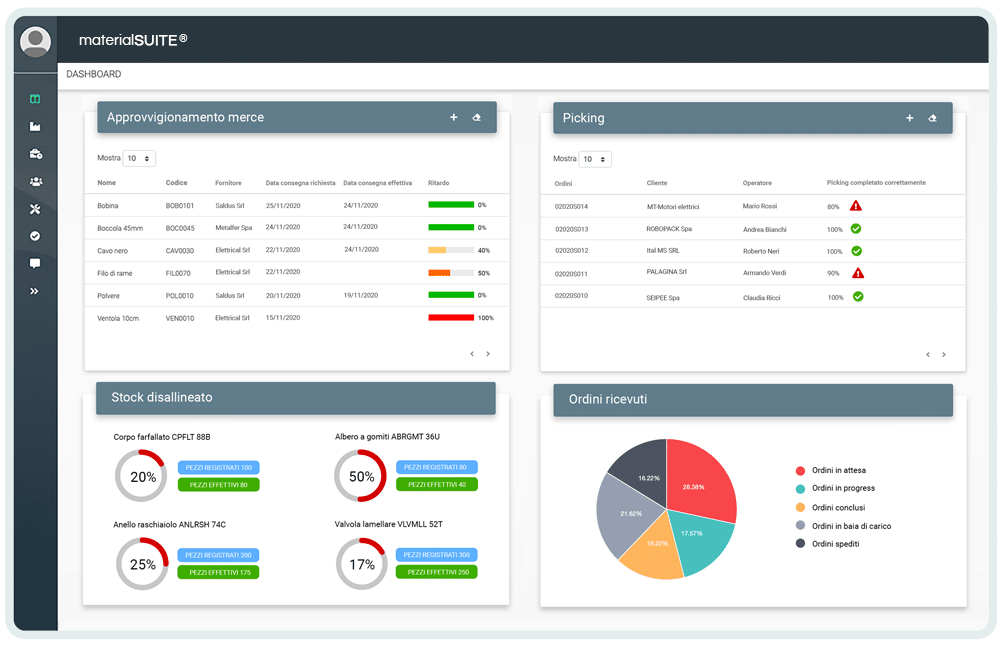Click the plus icon in Picking header
This screenshot has width=1000, height=649.
point(909,118)
